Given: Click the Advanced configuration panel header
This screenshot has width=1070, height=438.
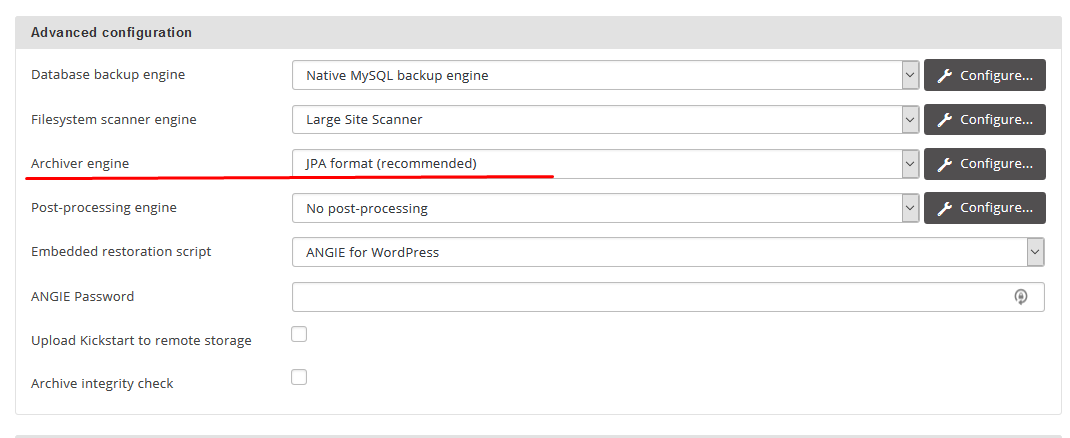Looking at the screenshot, I should pyautogui.click(x=111, y=32).
